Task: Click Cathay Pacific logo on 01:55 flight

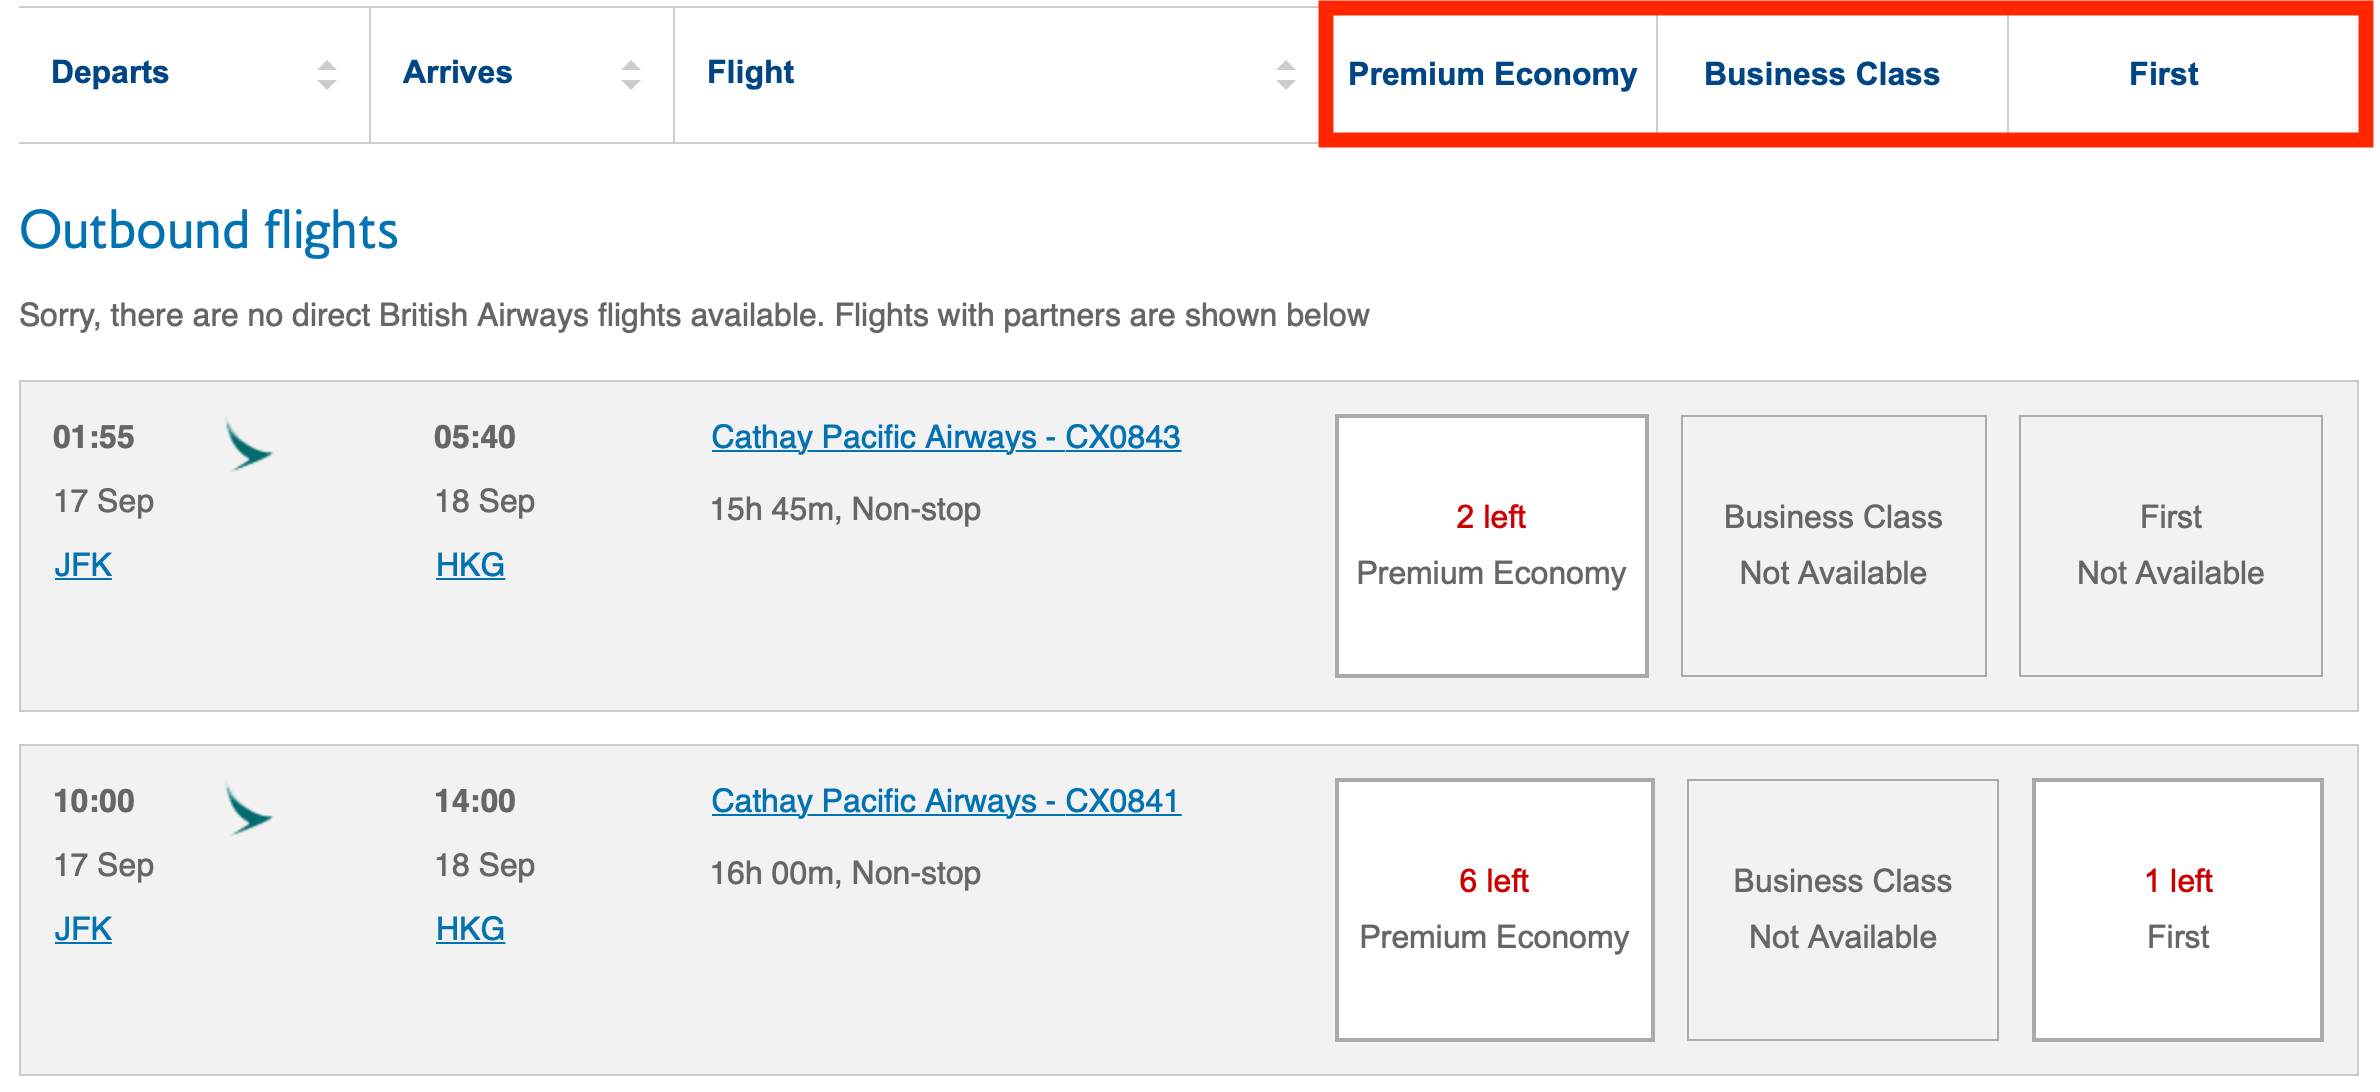Action: (248, 445)
